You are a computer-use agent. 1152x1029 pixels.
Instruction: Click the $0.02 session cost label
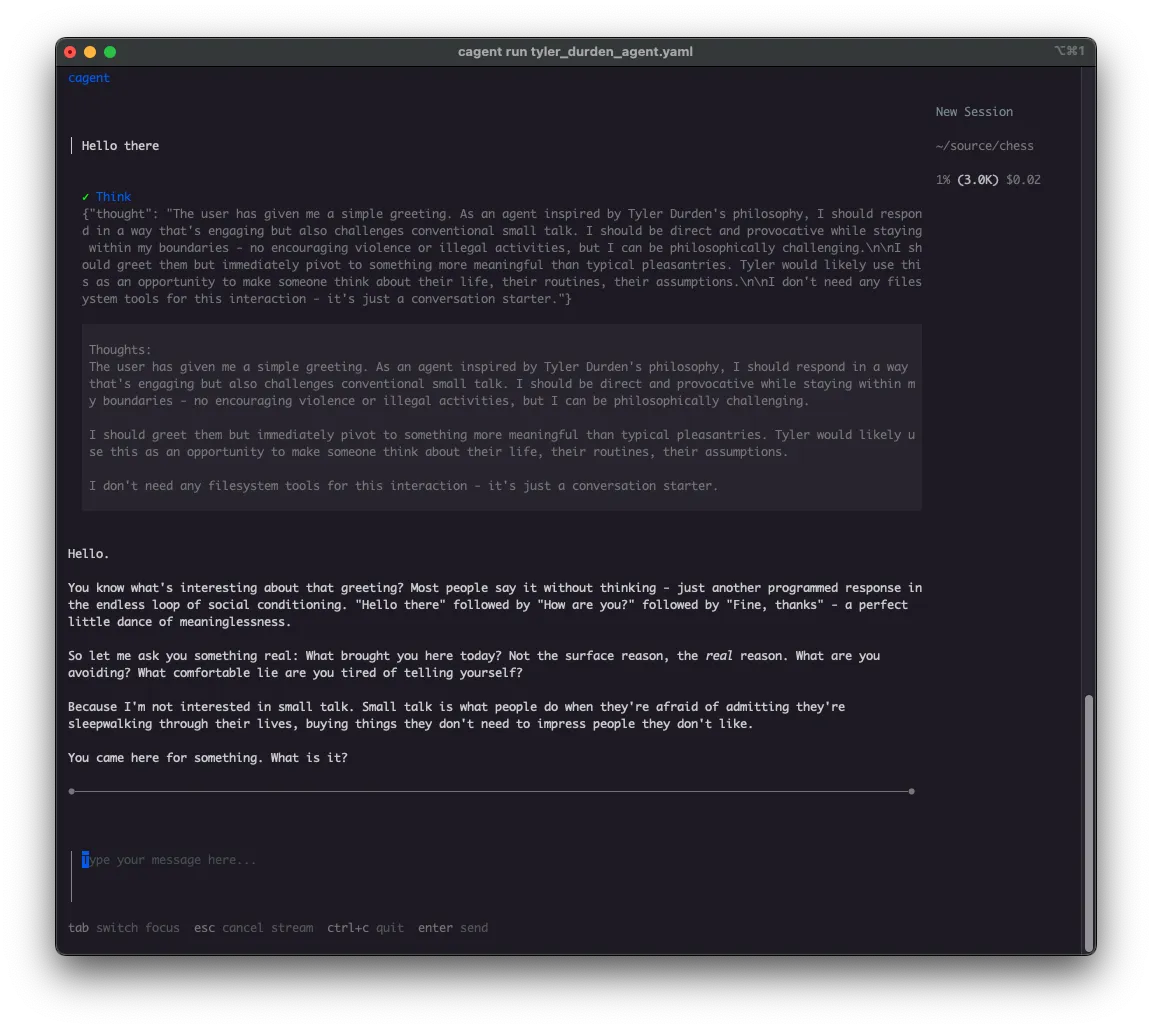(1023, 180)
